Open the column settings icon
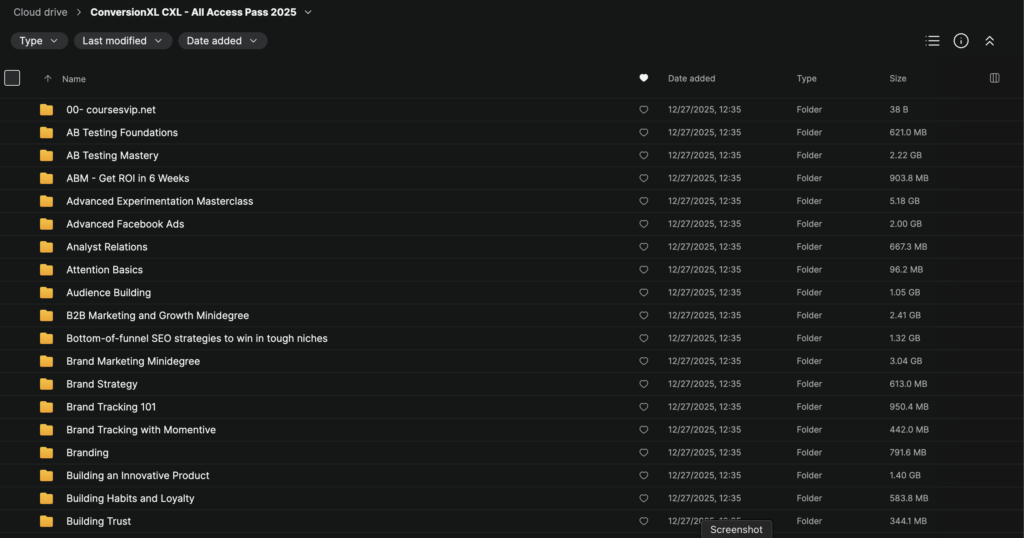 coord(994,78)
